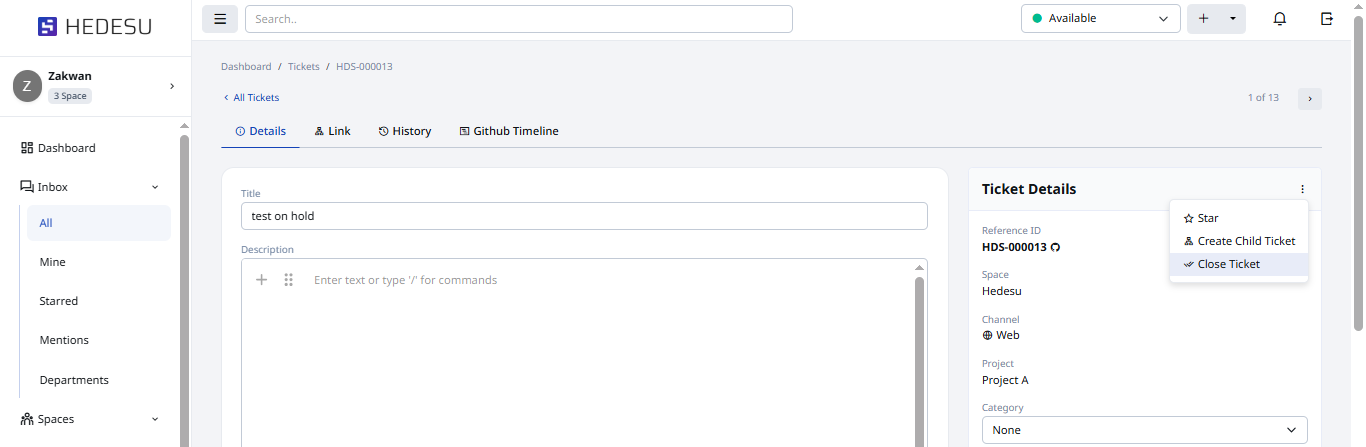Go back to All Tickets link
Screen dimensions: 1366x447
coord(252,98)
